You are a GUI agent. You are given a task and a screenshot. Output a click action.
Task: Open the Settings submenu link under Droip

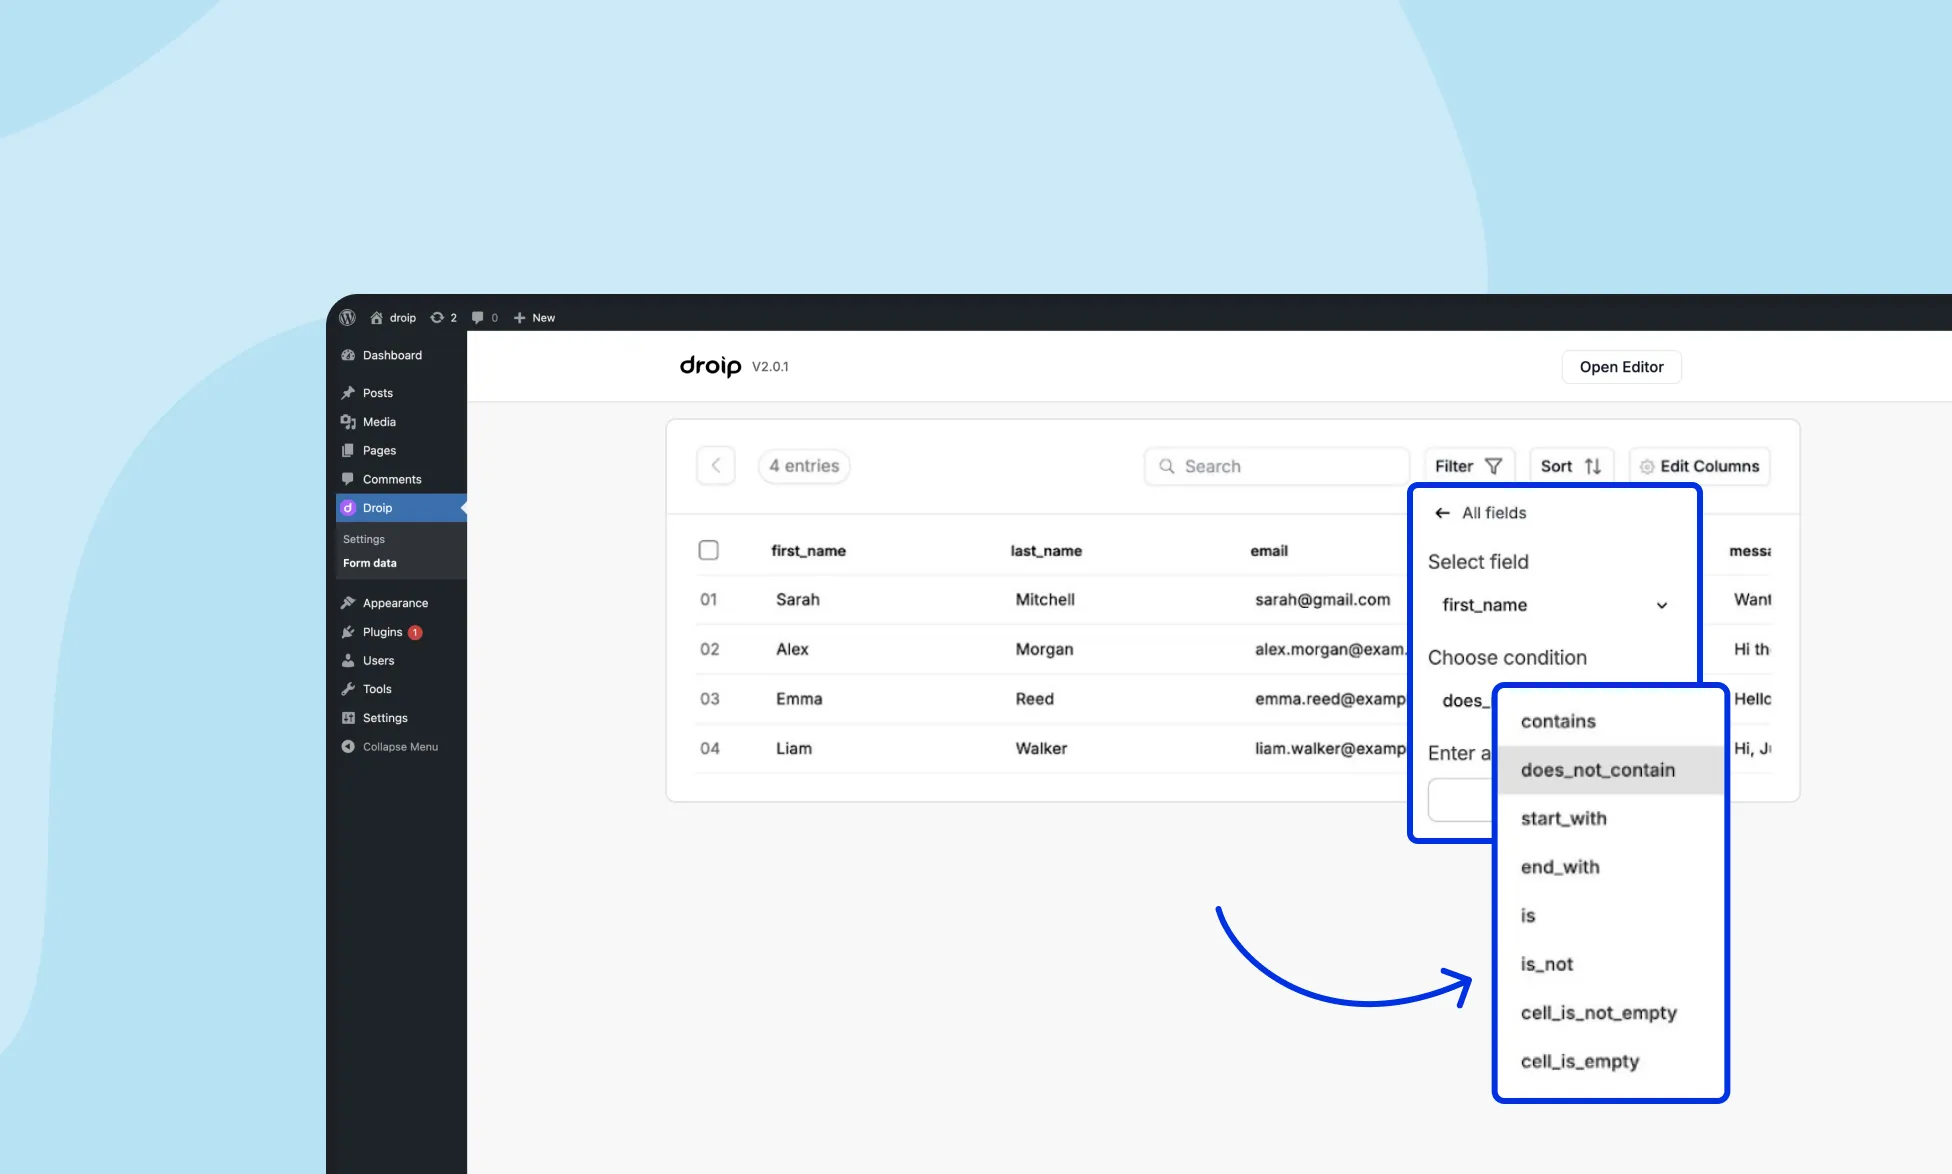click(364, 539)
